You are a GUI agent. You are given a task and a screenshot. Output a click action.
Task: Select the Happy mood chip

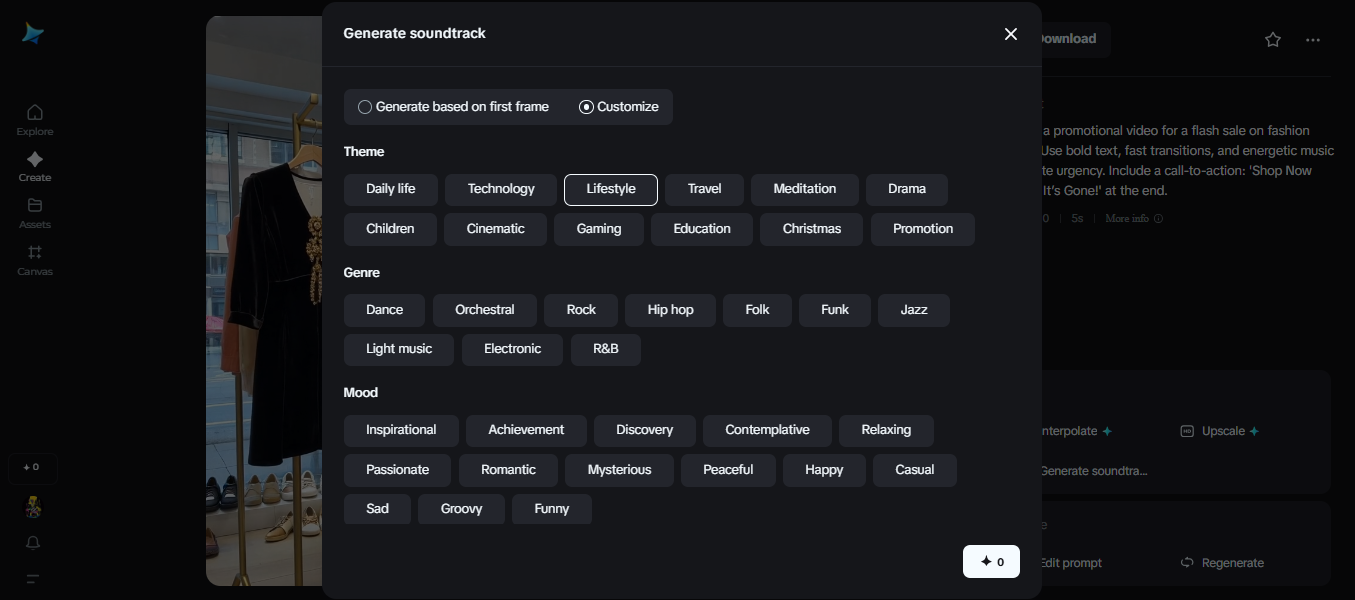coord(824,470)
